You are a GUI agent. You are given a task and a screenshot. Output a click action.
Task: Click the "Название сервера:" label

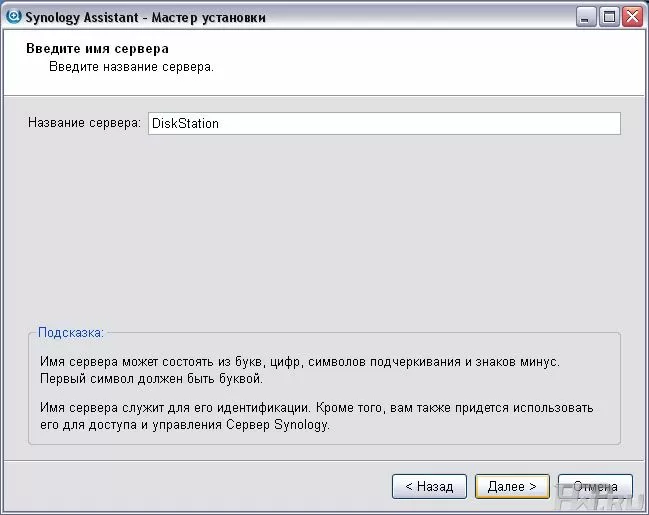pos(84,123)
